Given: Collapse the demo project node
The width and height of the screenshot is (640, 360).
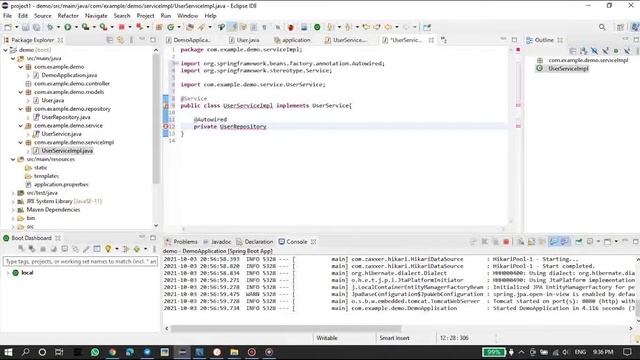Looking at the screenshot, I should coord(6,50).
